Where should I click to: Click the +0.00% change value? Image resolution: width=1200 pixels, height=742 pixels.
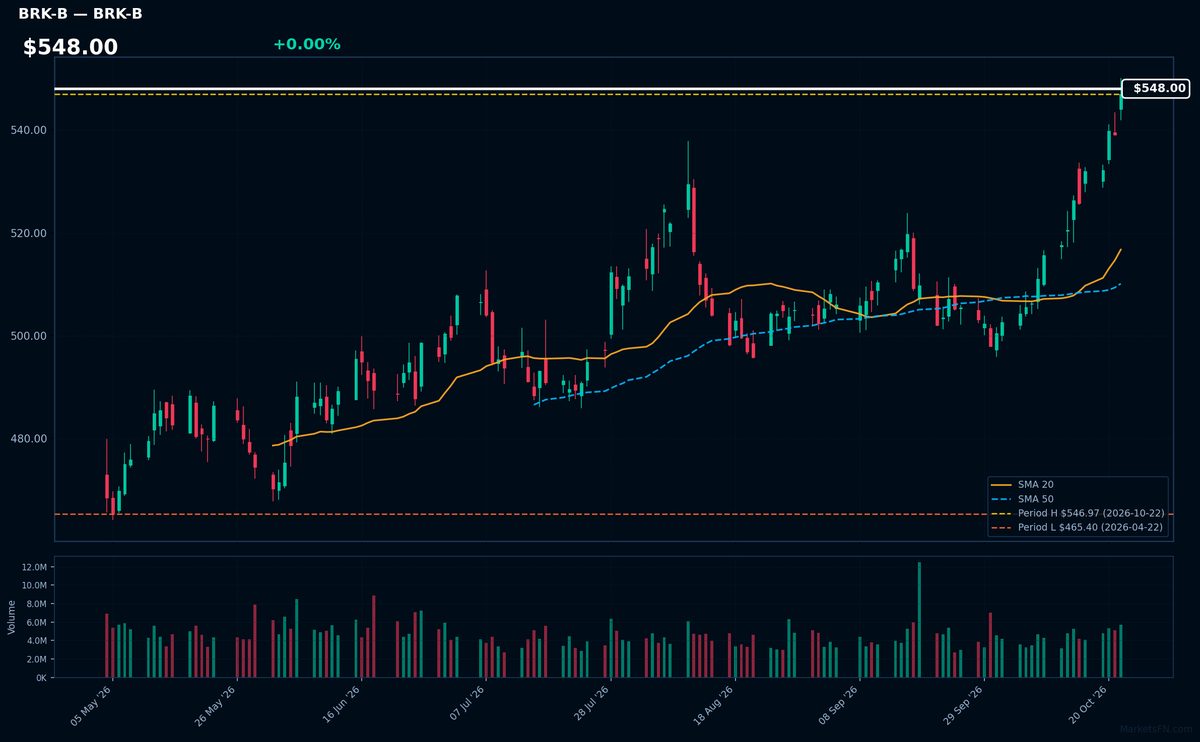306,44
